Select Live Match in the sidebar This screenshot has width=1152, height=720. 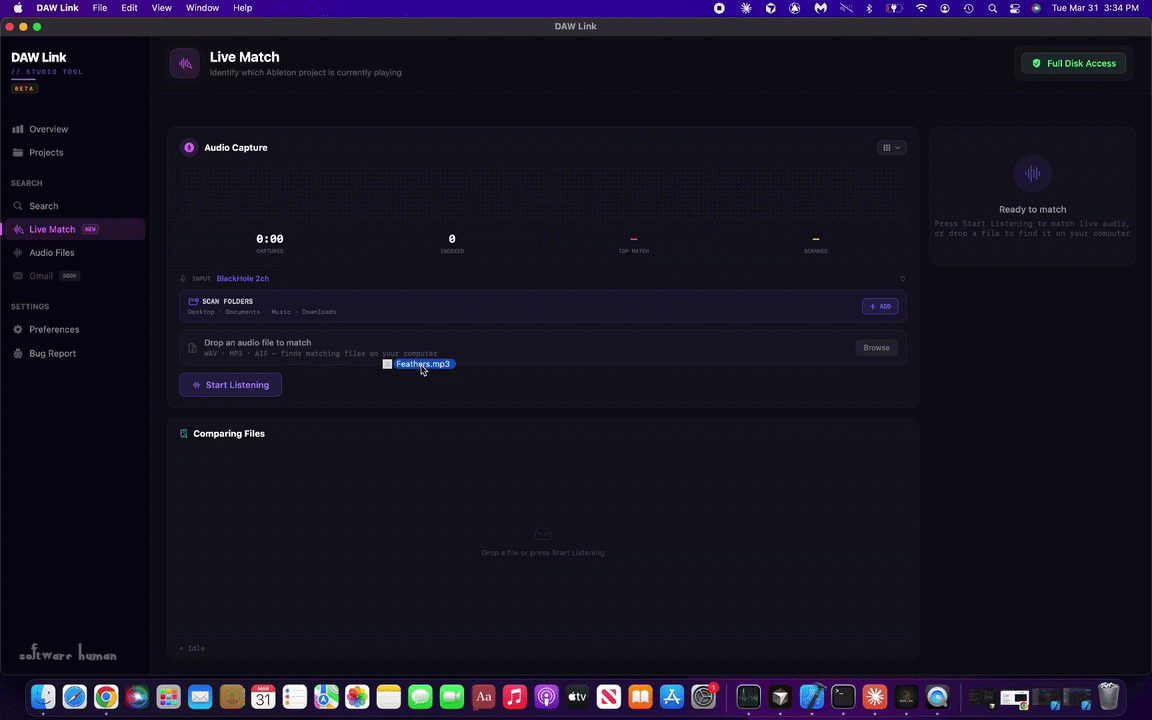52,229
